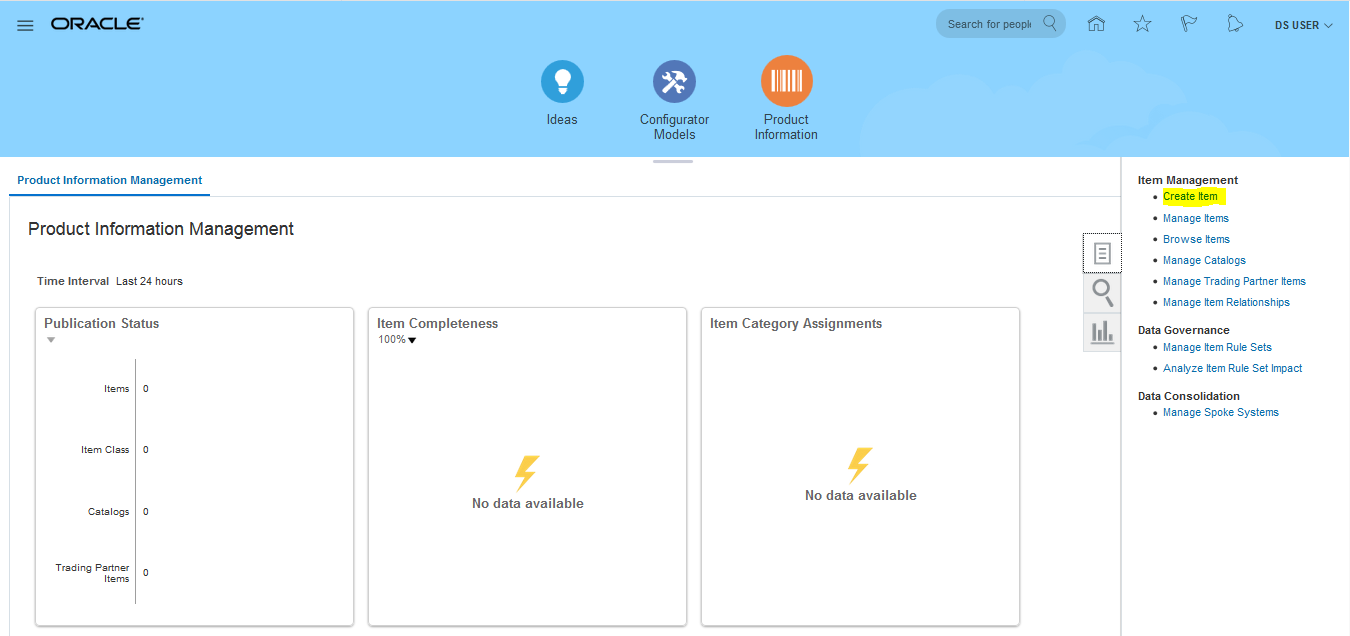The height and width of the screenshot is (636, 1350).
Task: Click the Item Completeness card title
Action: [437, 323]
